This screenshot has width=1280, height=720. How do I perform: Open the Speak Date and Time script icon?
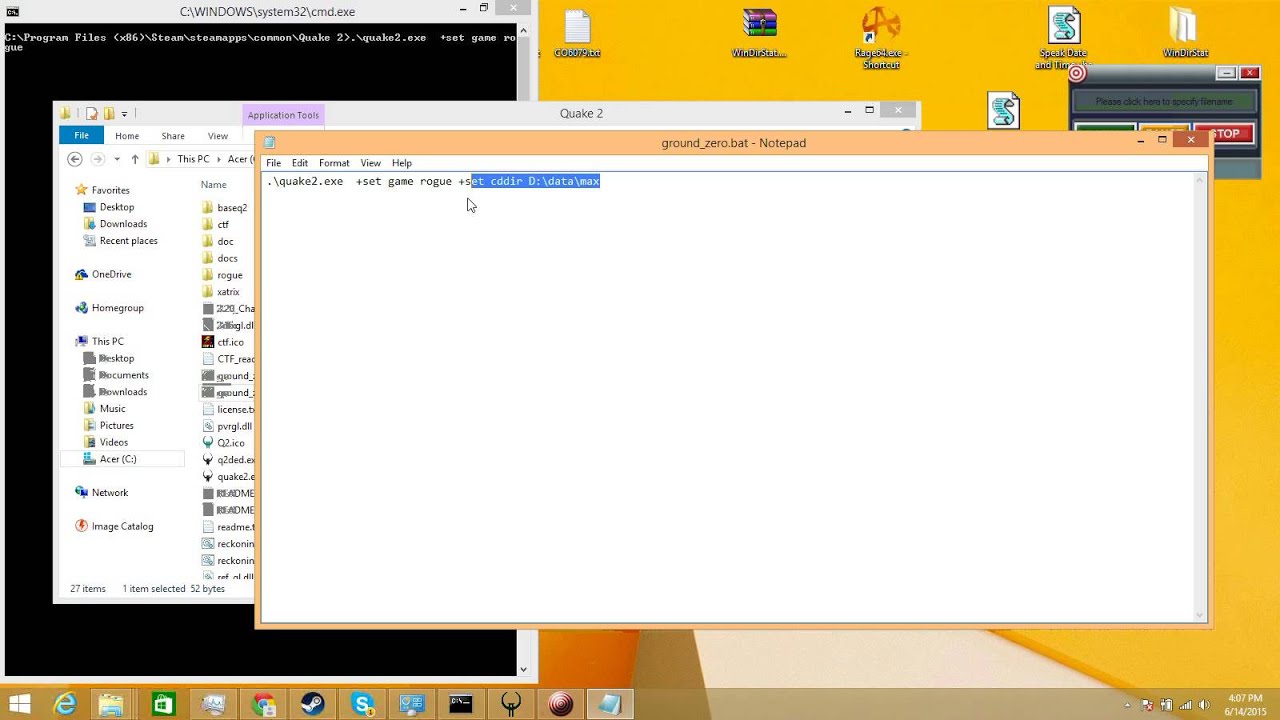click(x=1063, y=38)
